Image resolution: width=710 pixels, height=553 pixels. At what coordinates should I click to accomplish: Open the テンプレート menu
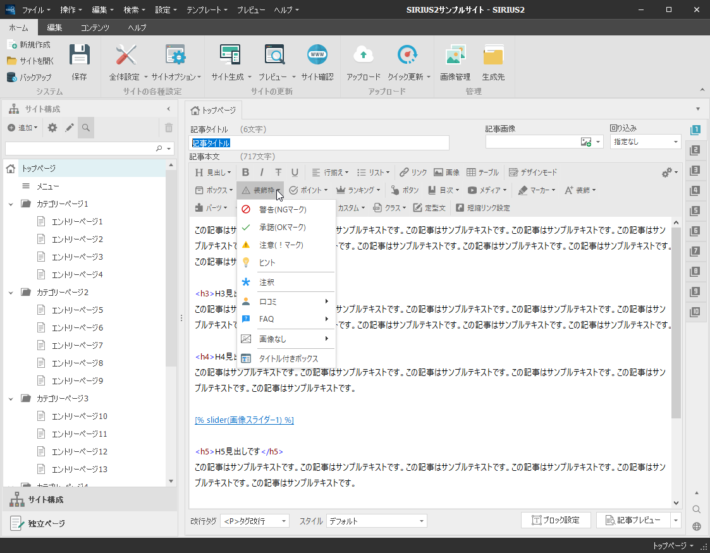[206, 10]
